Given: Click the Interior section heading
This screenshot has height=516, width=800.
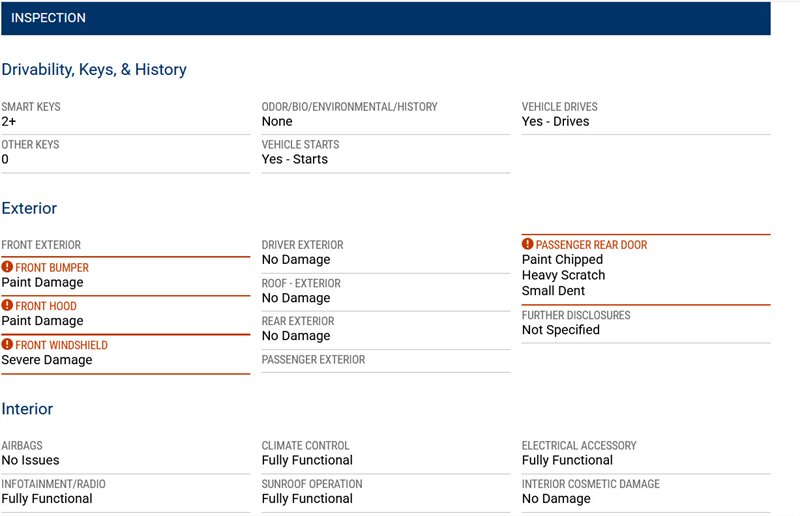Looking at the screenshot, I should [x=27, y=408].
